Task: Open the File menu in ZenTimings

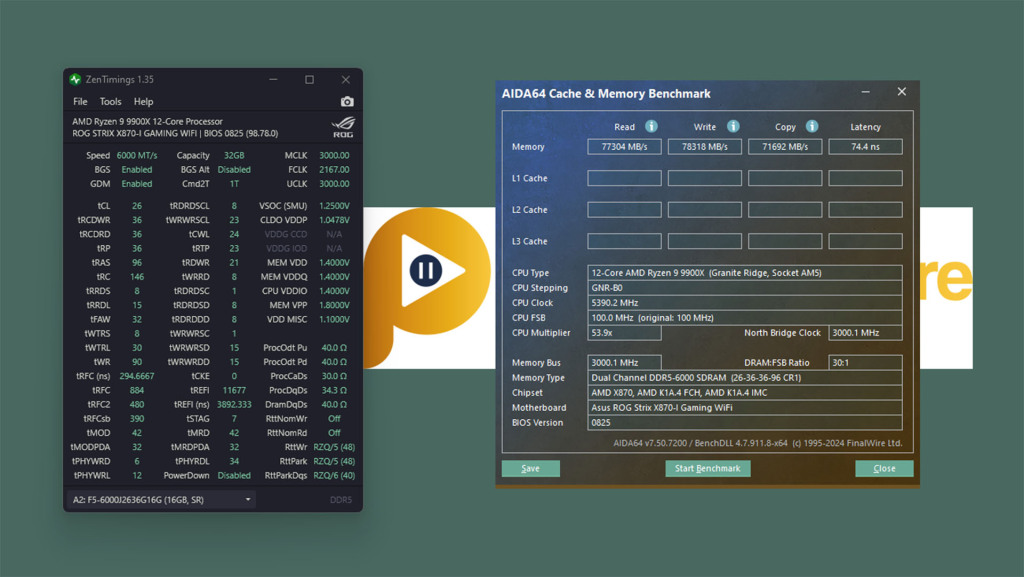Action: click(80, 102)
